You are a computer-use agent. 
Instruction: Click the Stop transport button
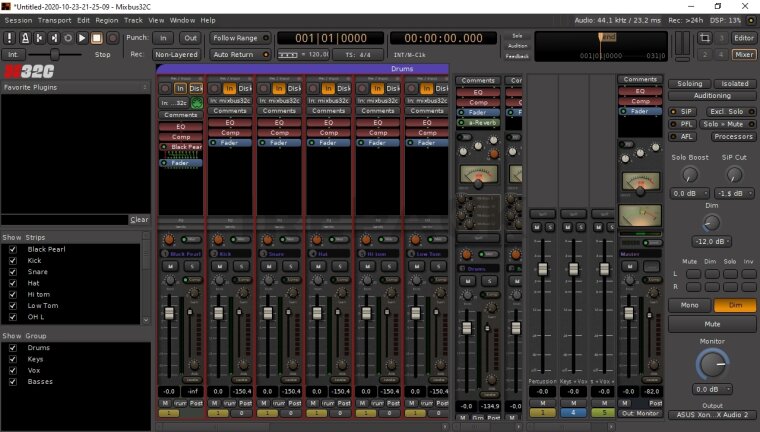[x=96, y=38]
